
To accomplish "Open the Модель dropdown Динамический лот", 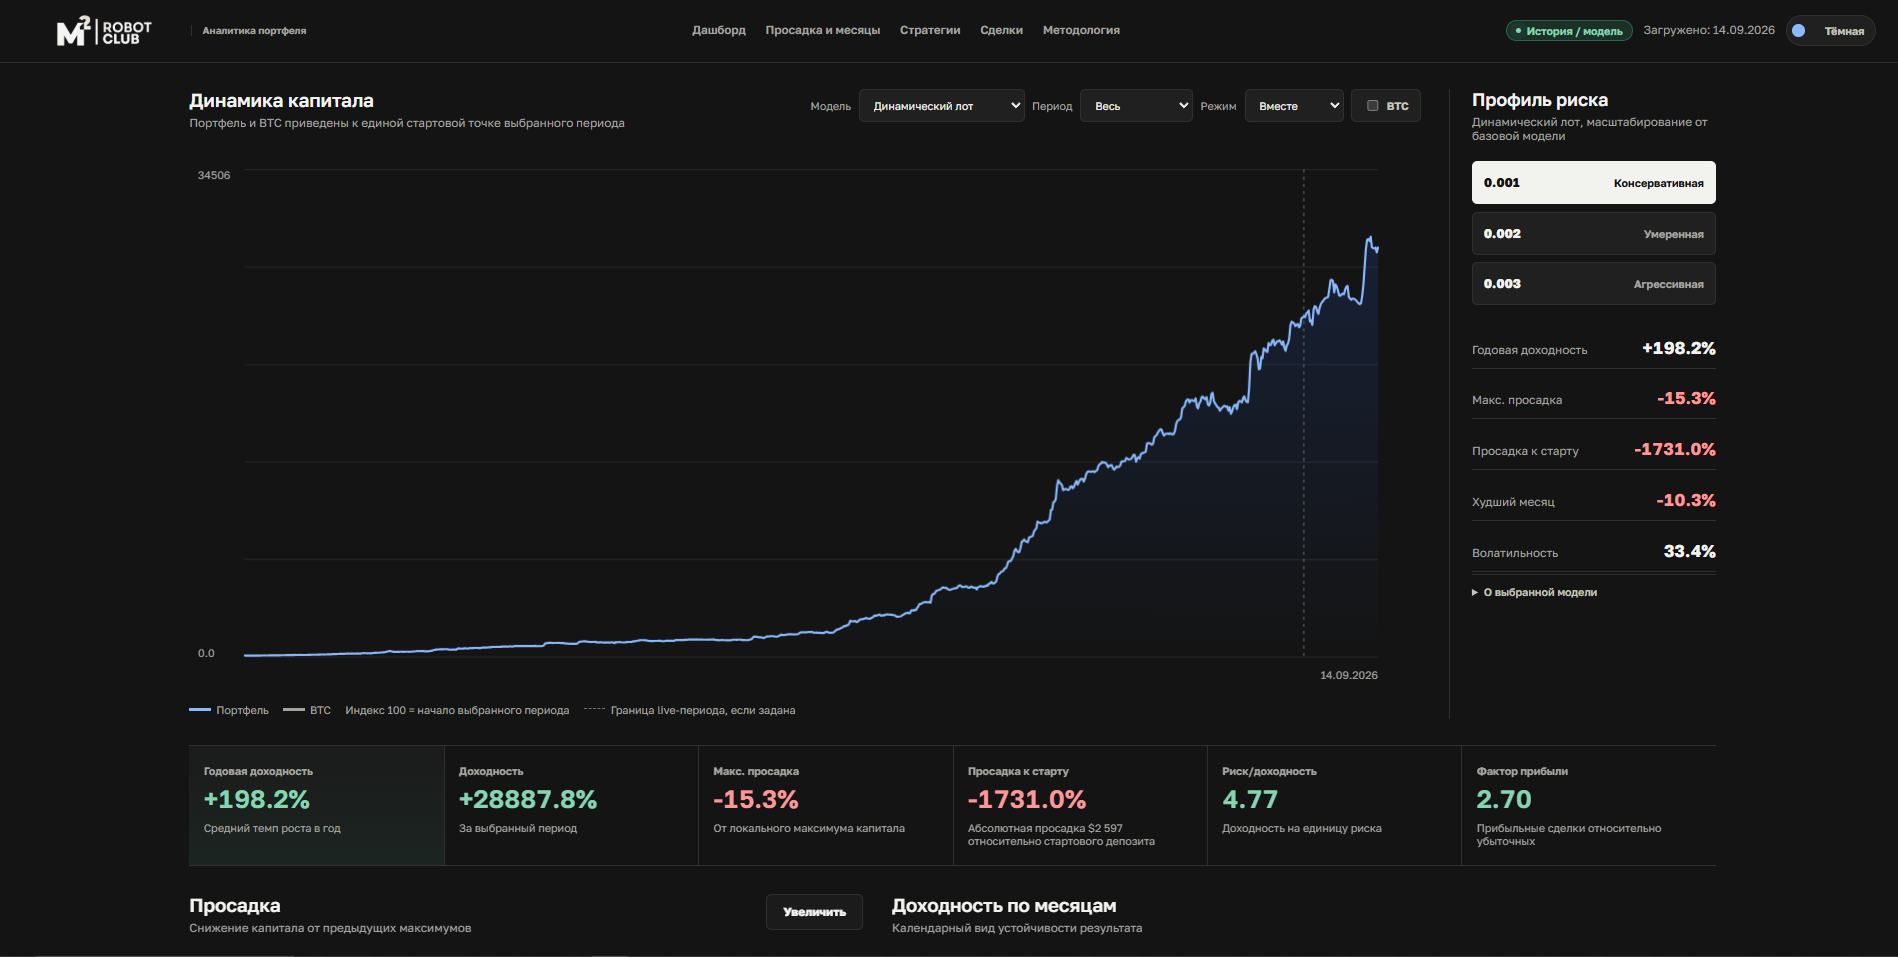I will 942,106.
